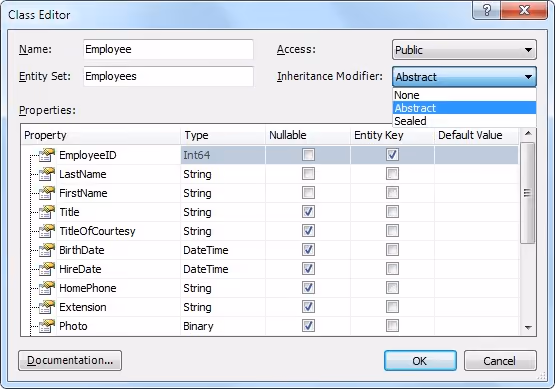Click scrollbar up arrow in properties list
Image resolution: width=555 pixels, height=389 pixels.
[x=528, y=133]
